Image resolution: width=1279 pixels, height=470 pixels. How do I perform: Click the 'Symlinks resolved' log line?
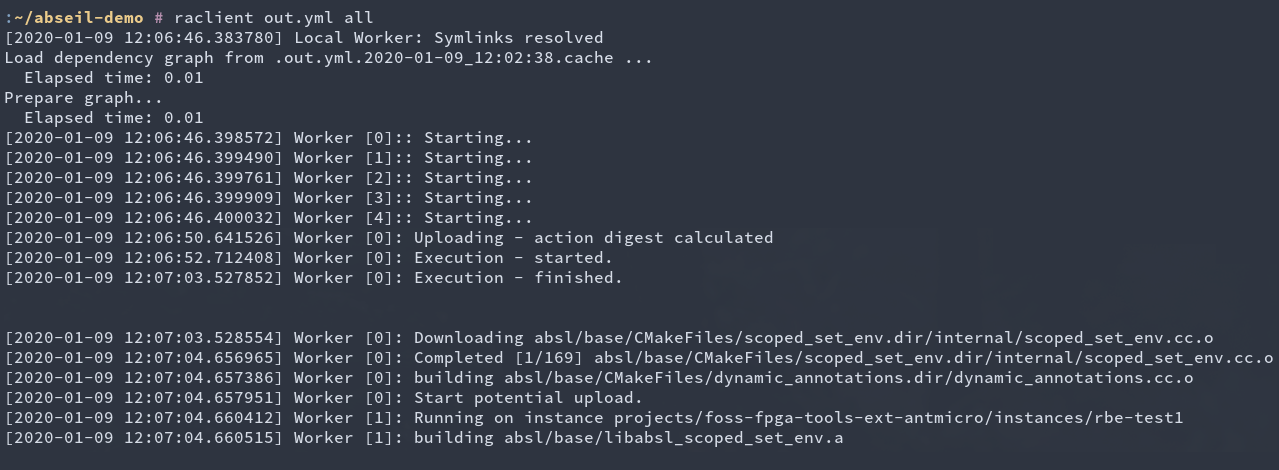click(x=304, y=38)
